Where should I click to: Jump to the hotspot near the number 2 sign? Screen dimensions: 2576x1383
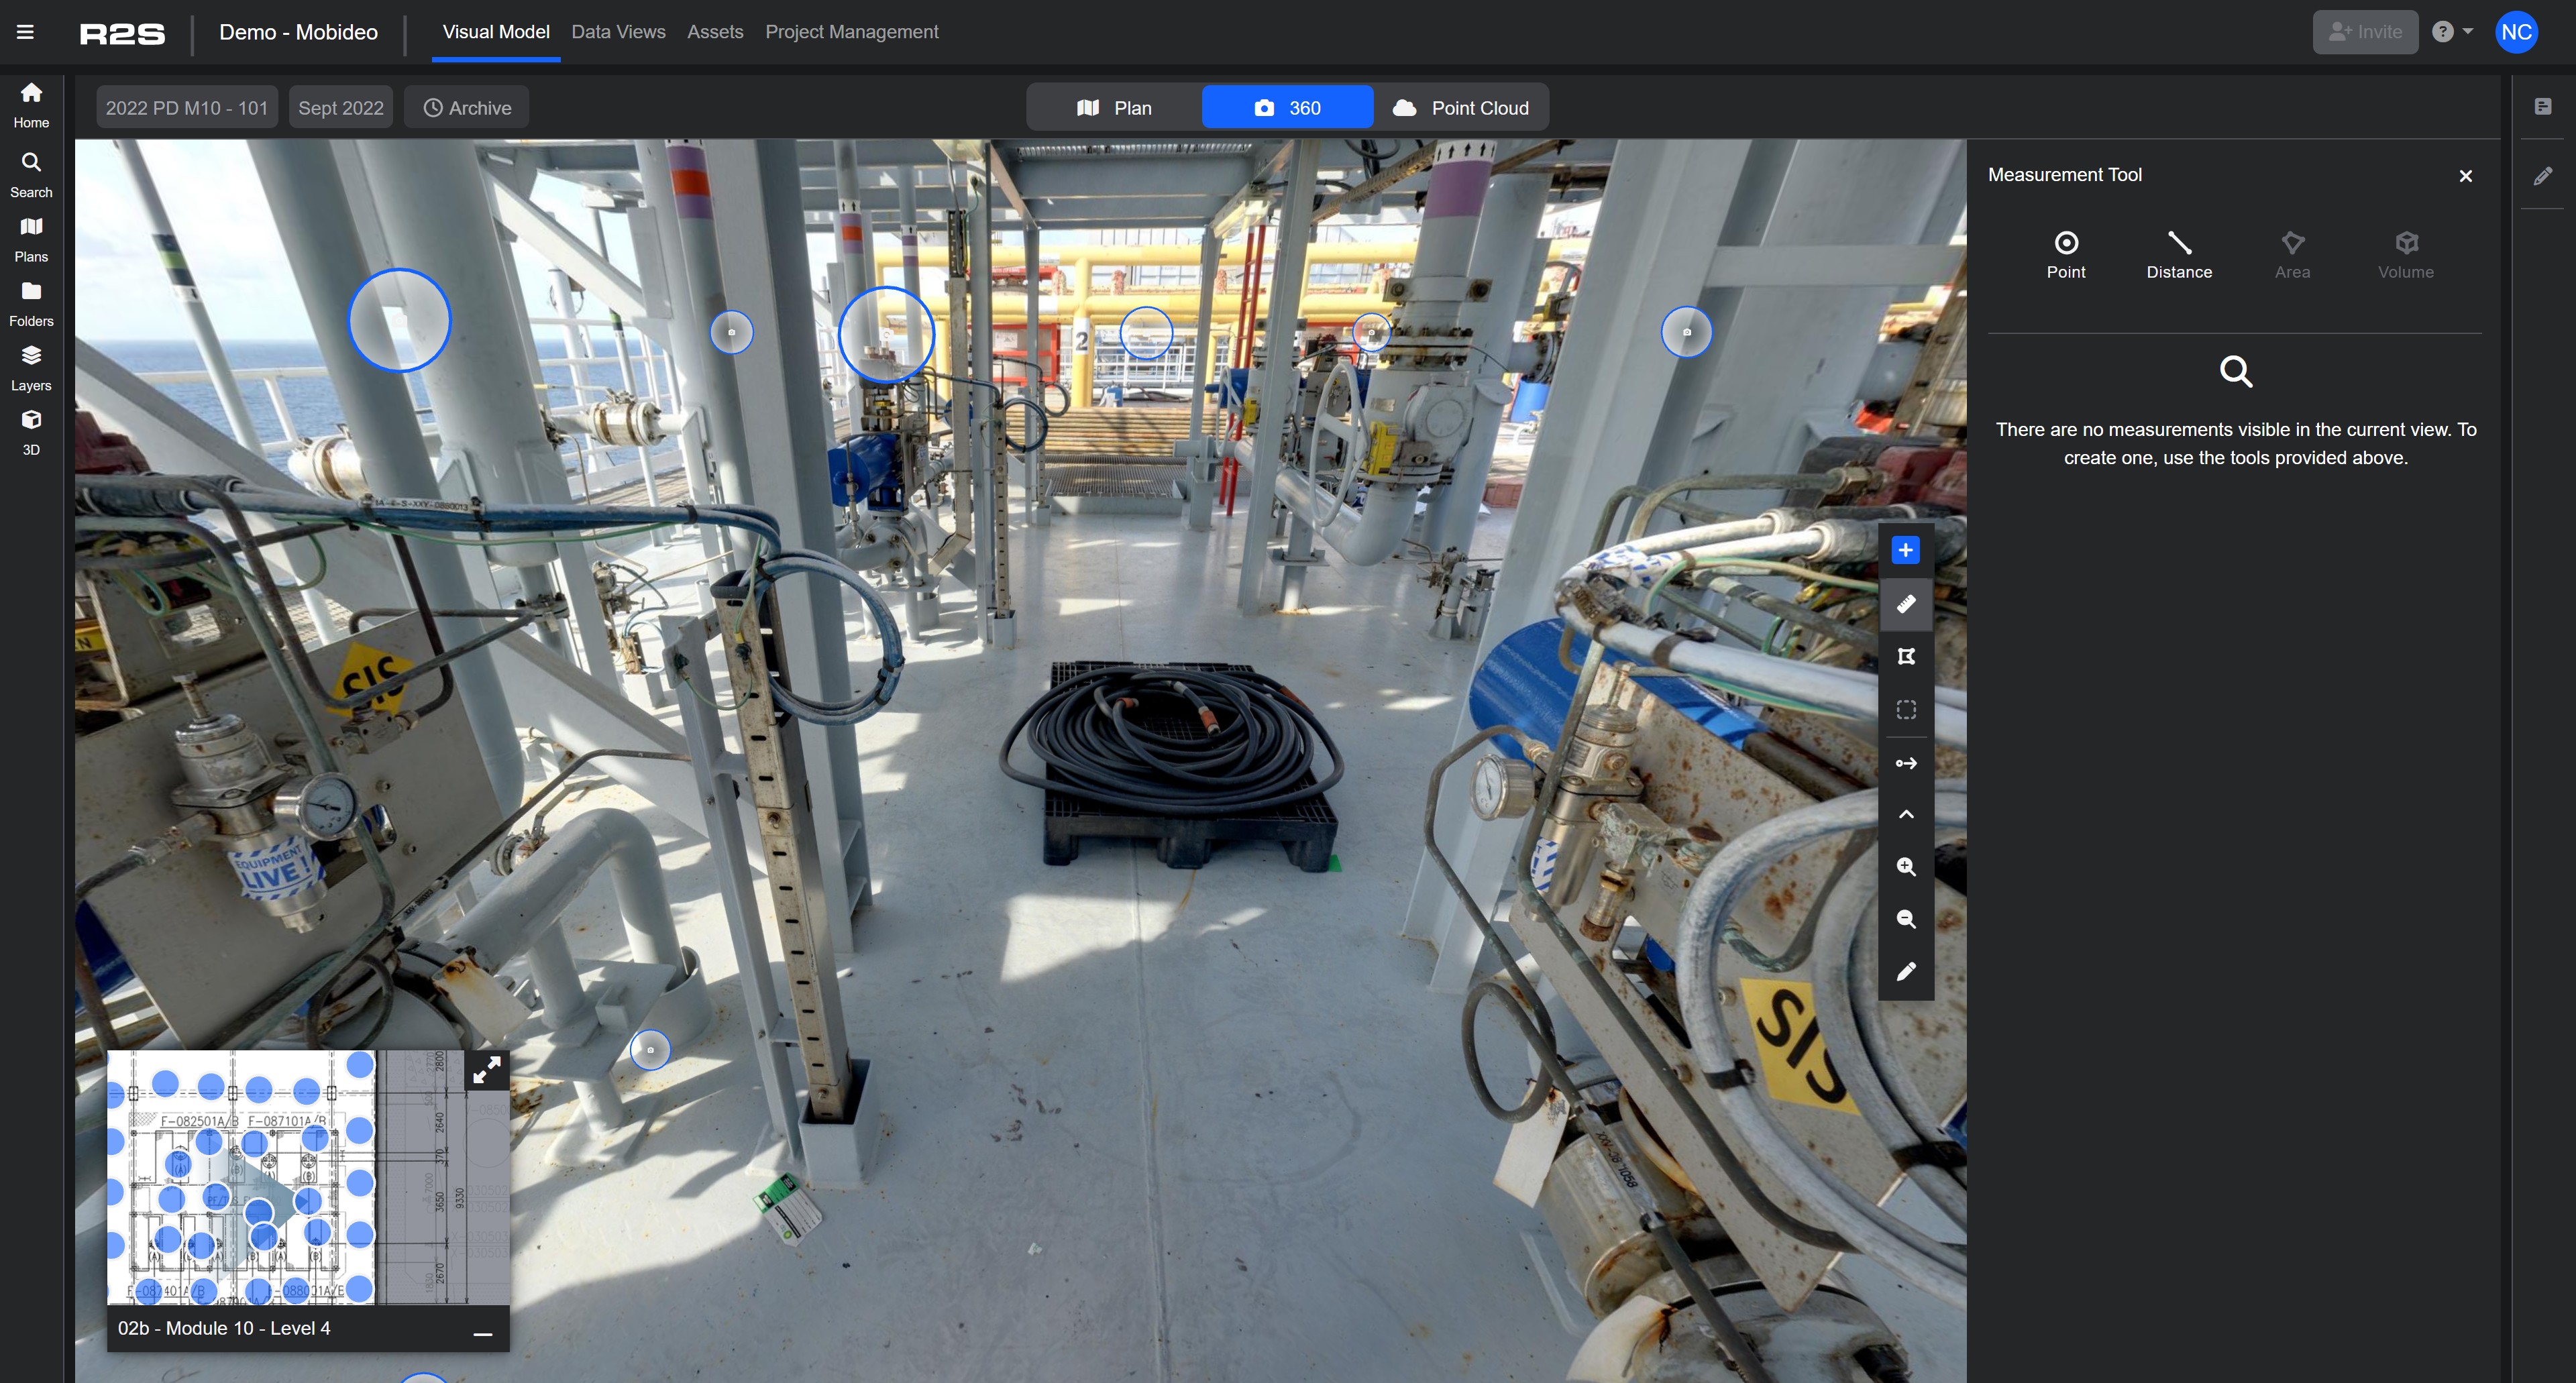tap(1146, 333)
